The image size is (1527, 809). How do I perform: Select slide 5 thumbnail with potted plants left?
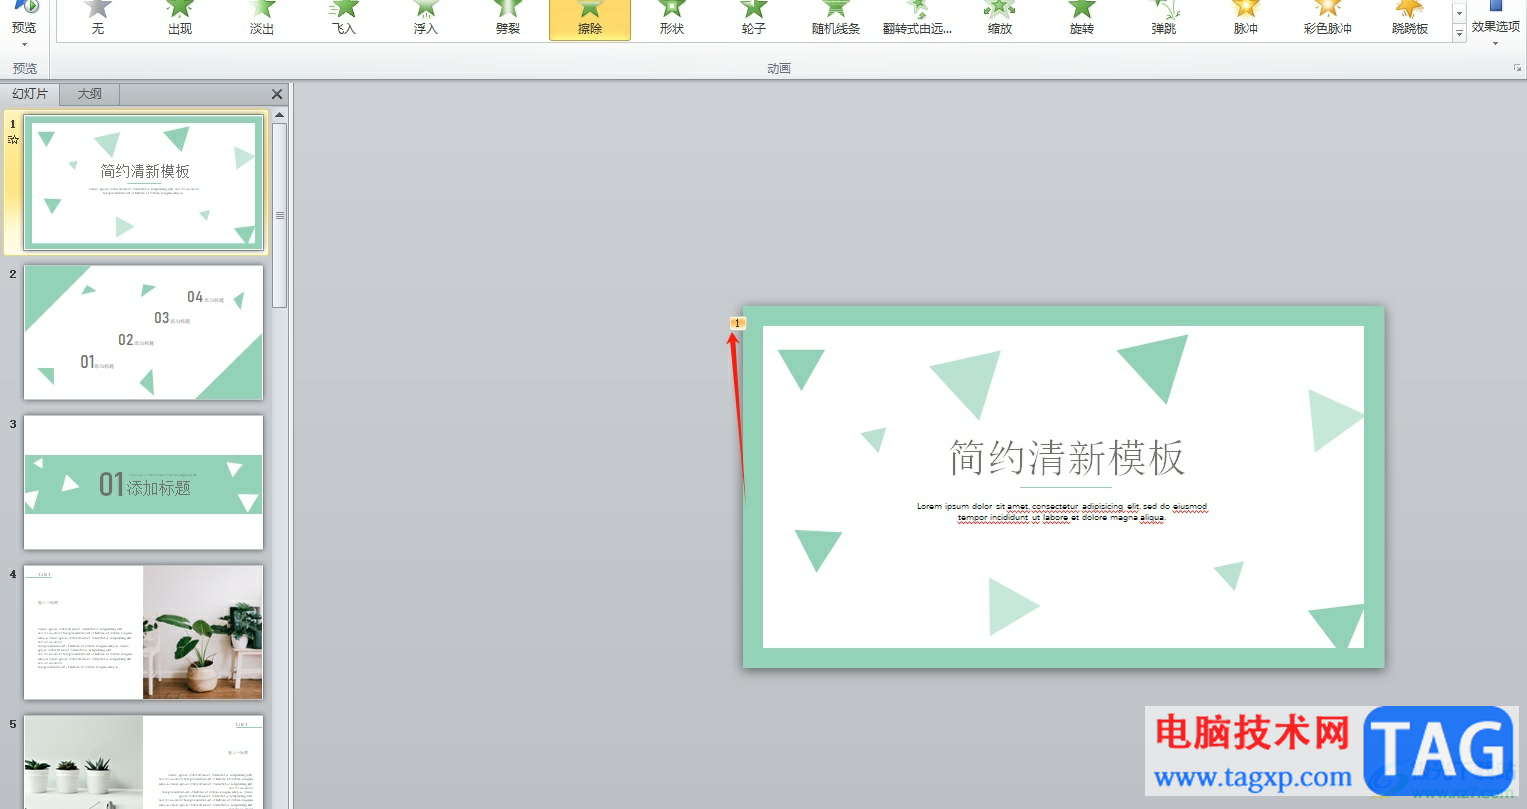[144, 762]
